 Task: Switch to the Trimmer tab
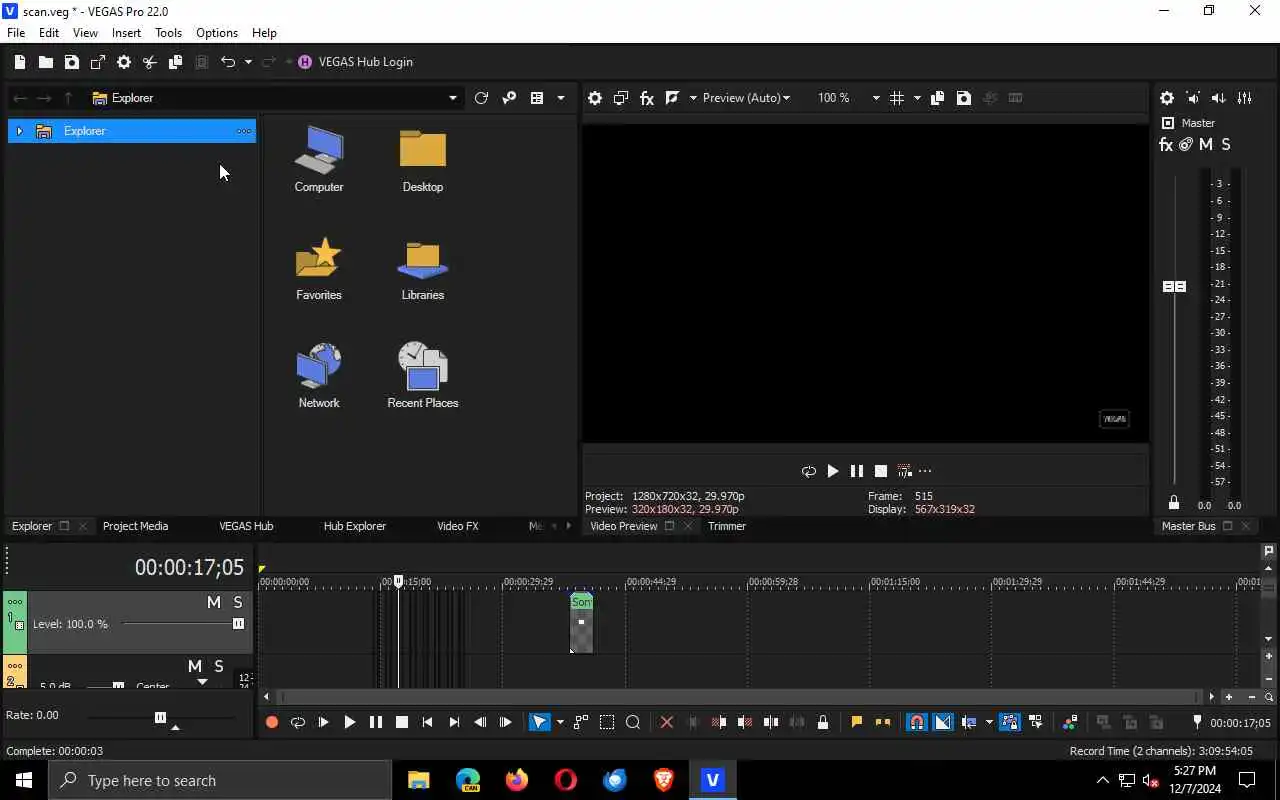pyautogui.click(x=727, y=526)
